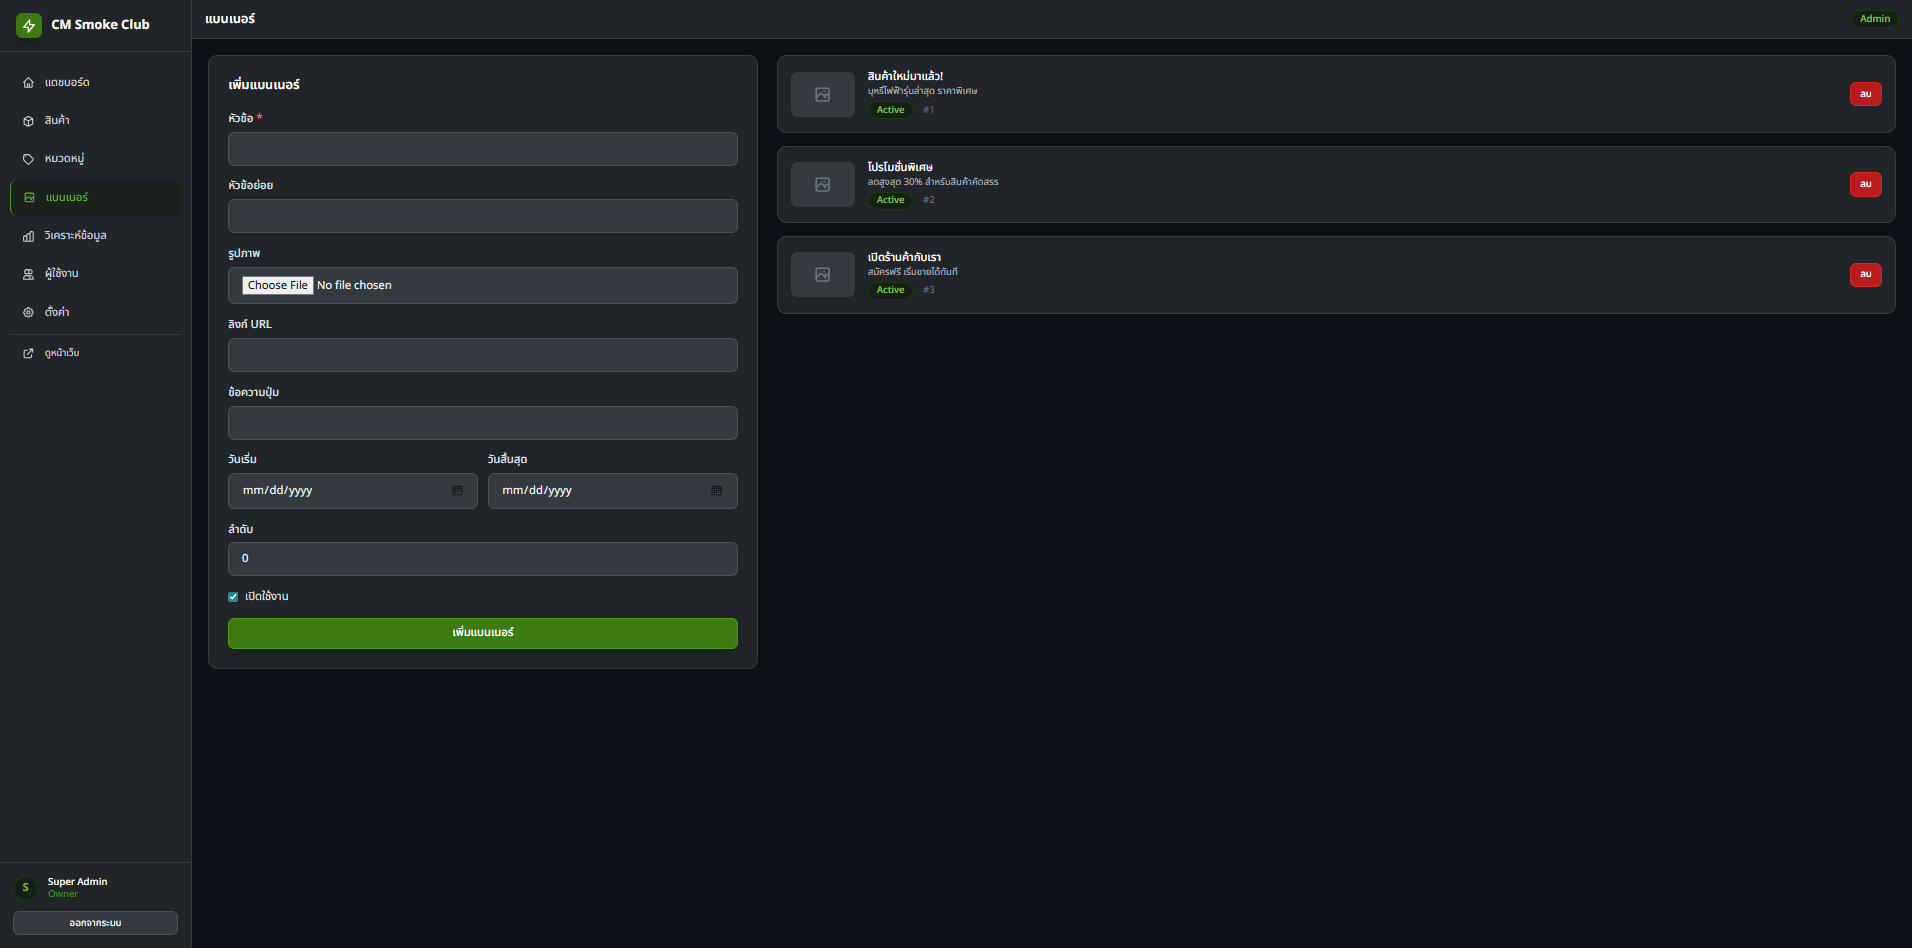Delete the โปรโมชั่นพิเศษ banner

click(1865, 184)
